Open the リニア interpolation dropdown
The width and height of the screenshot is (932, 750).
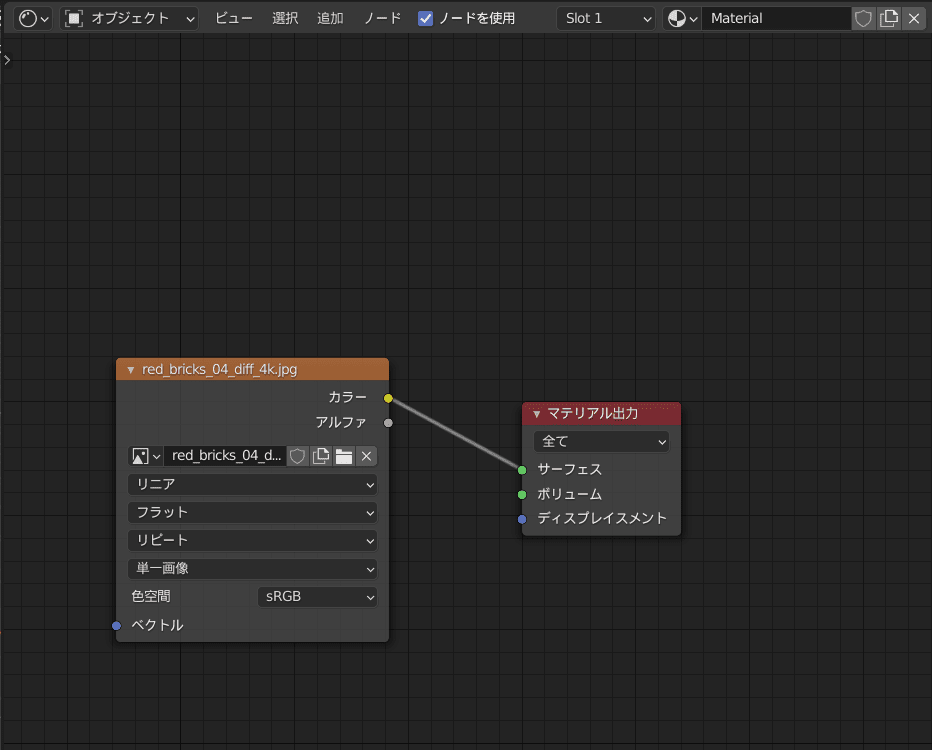pos(252,484)
